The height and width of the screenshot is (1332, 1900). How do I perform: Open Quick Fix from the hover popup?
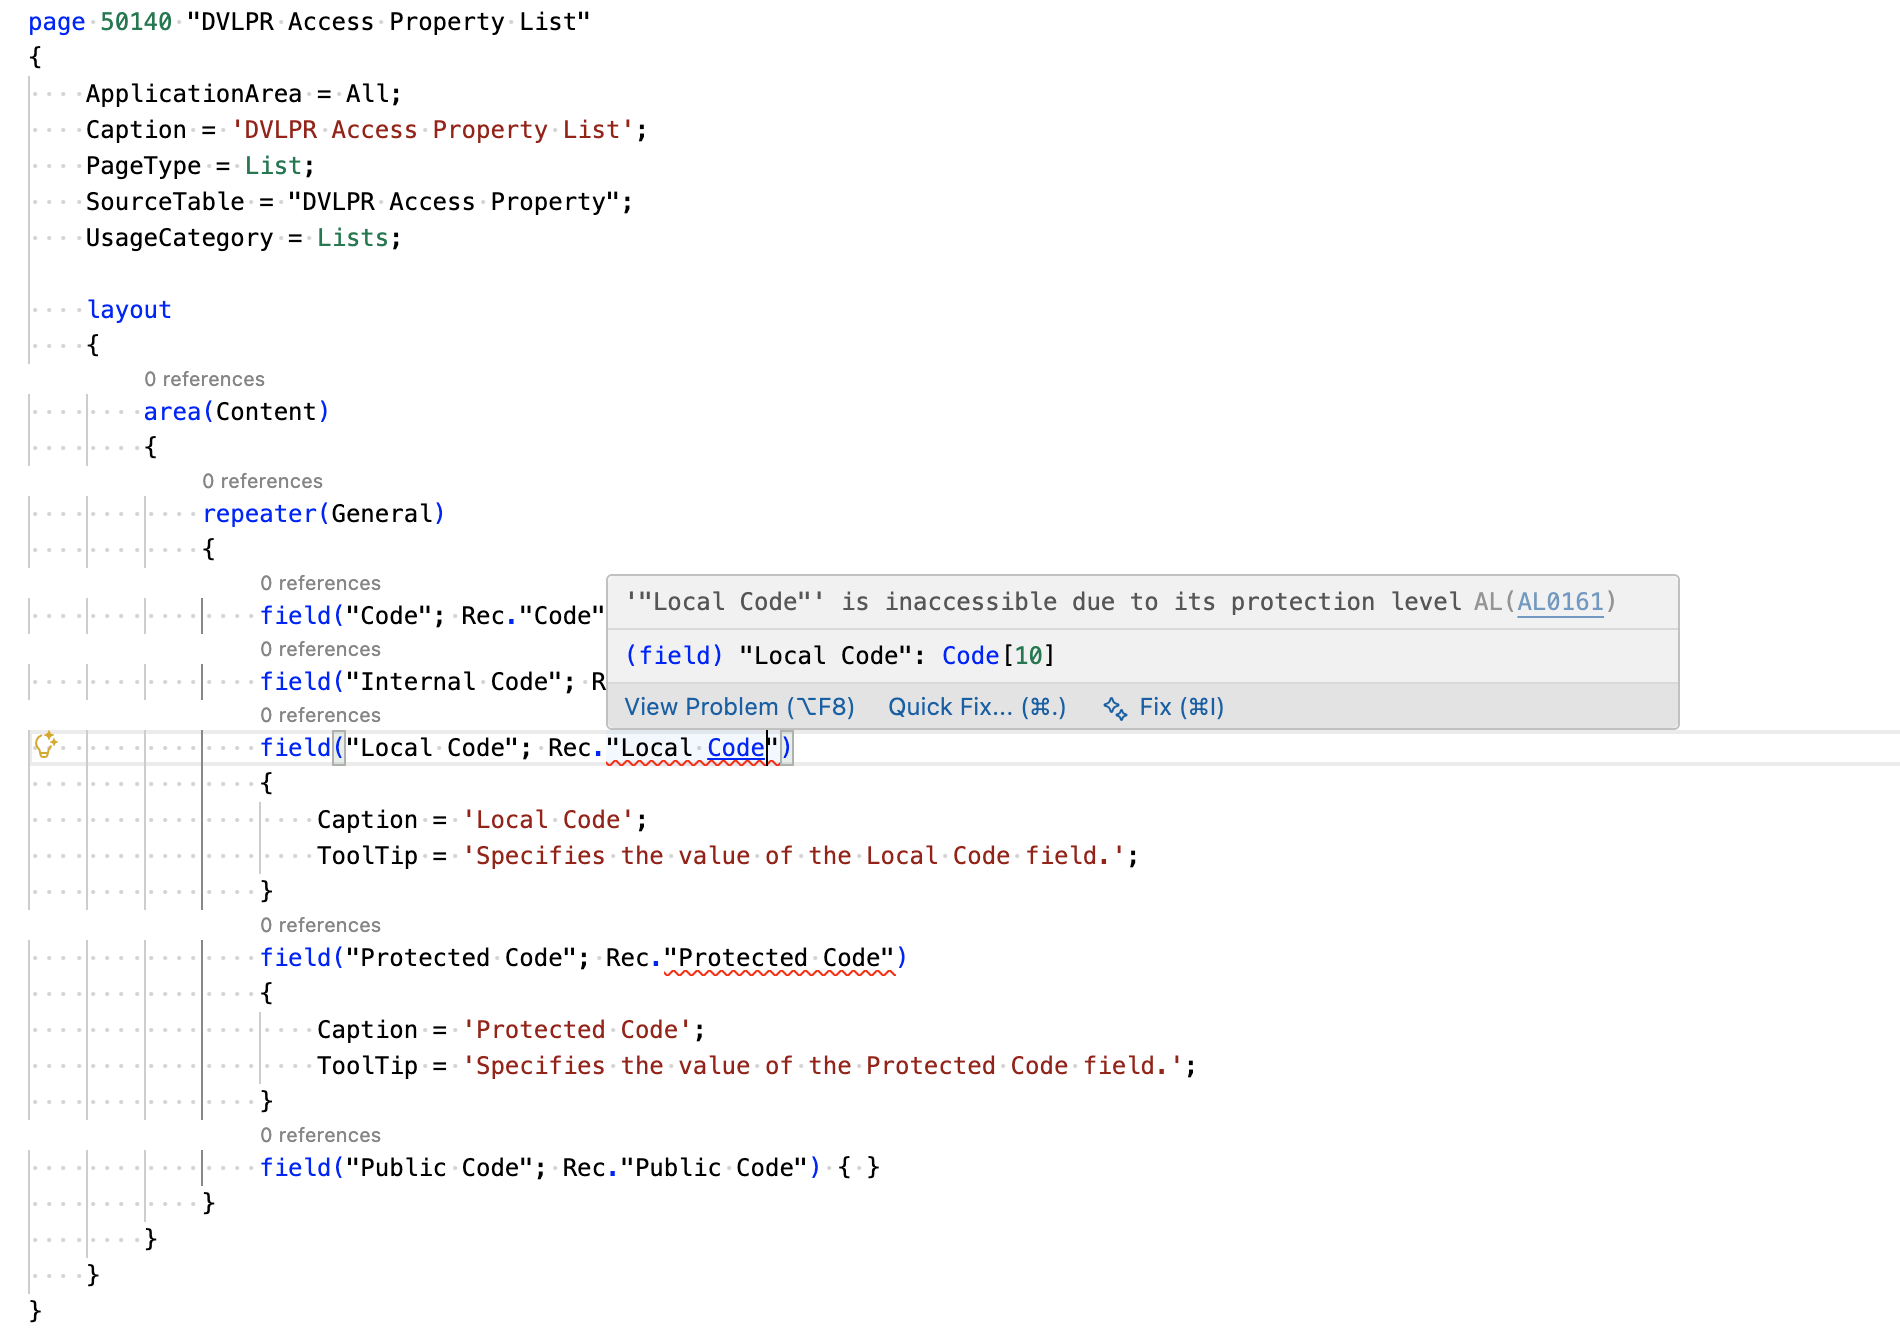coord(976,708)
